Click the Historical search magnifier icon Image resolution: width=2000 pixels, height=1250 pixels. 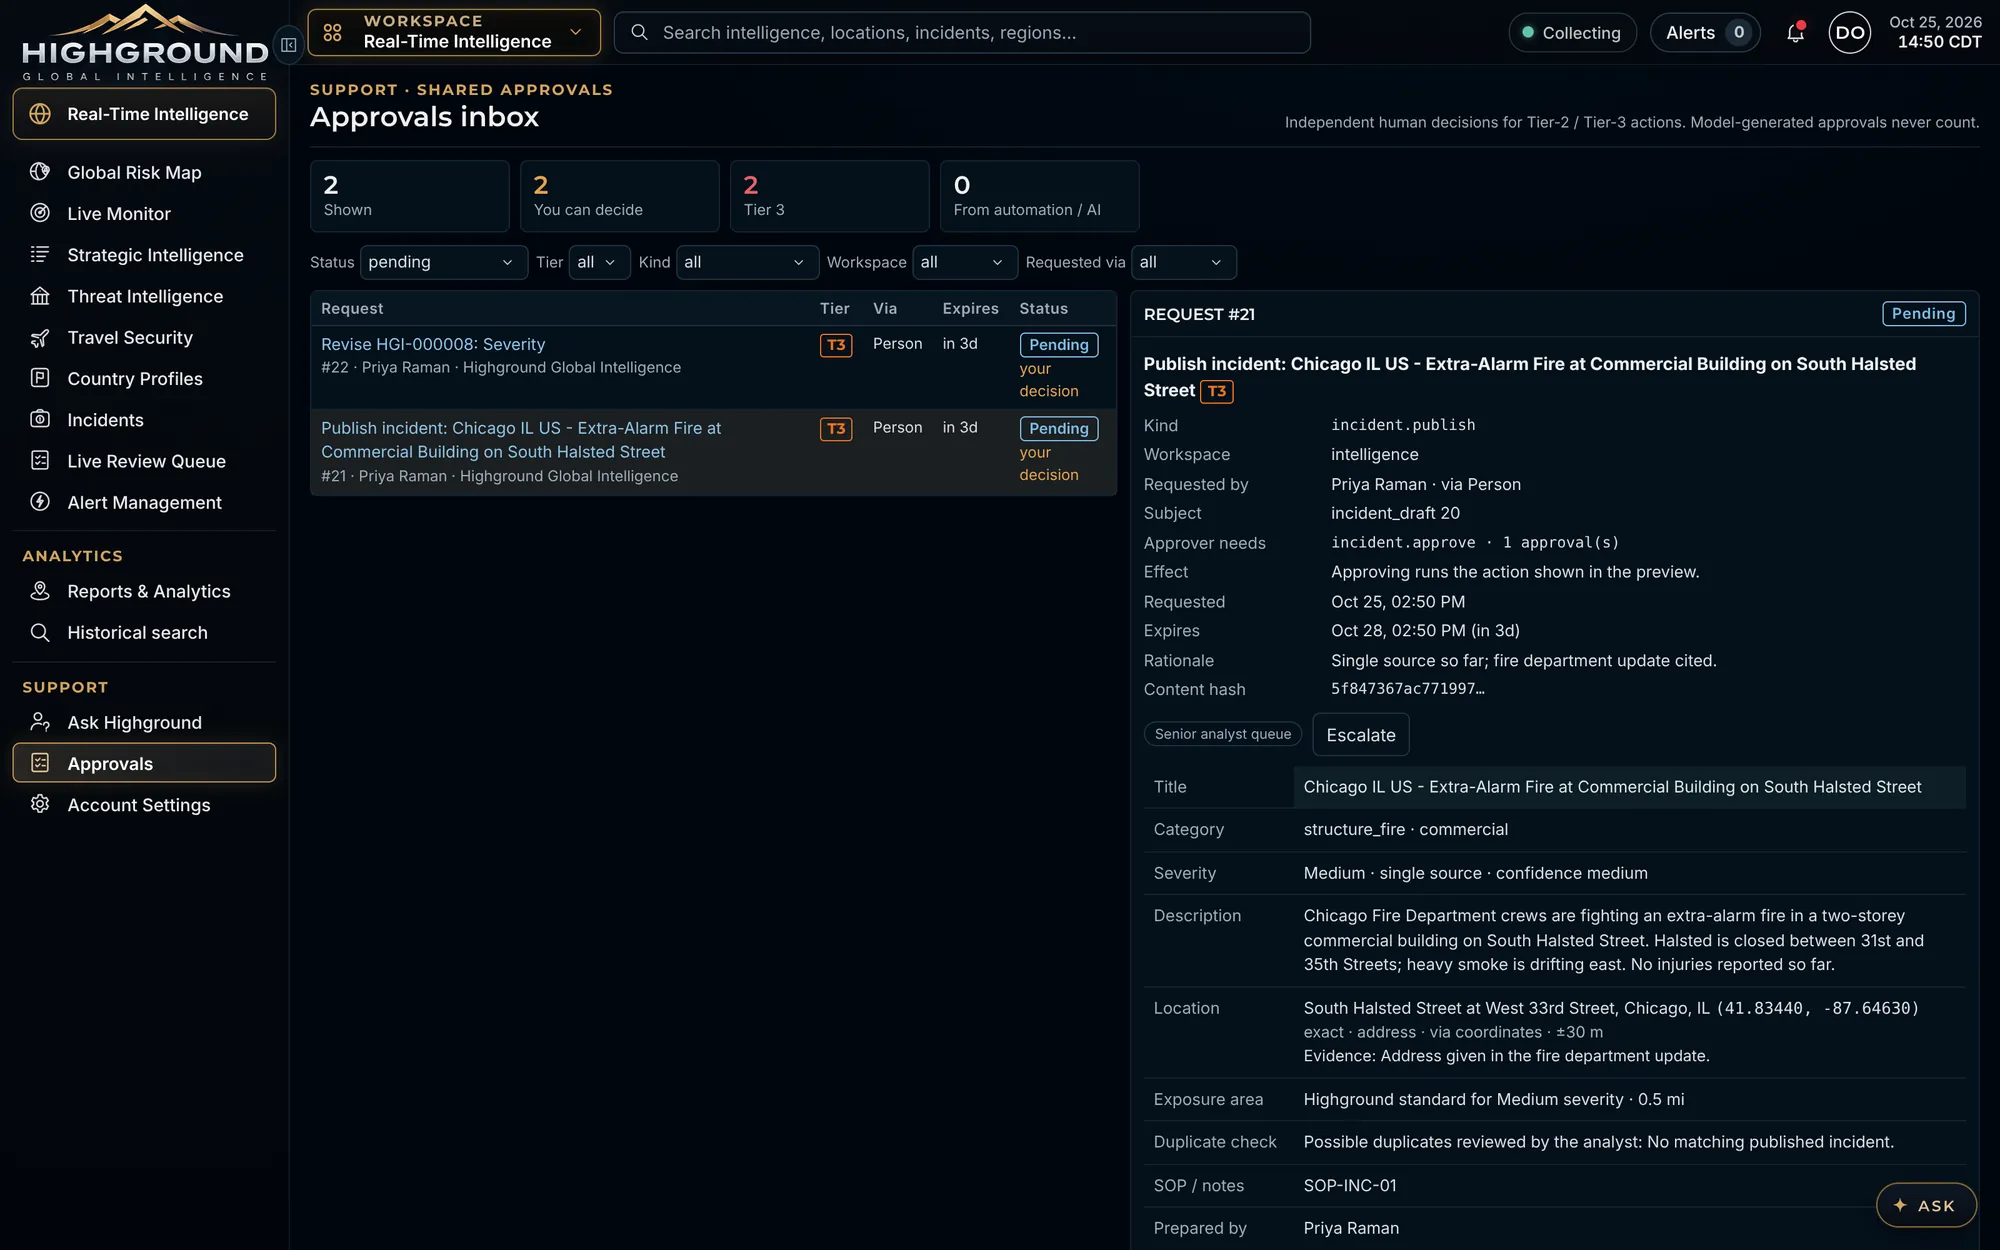(40, 632)
